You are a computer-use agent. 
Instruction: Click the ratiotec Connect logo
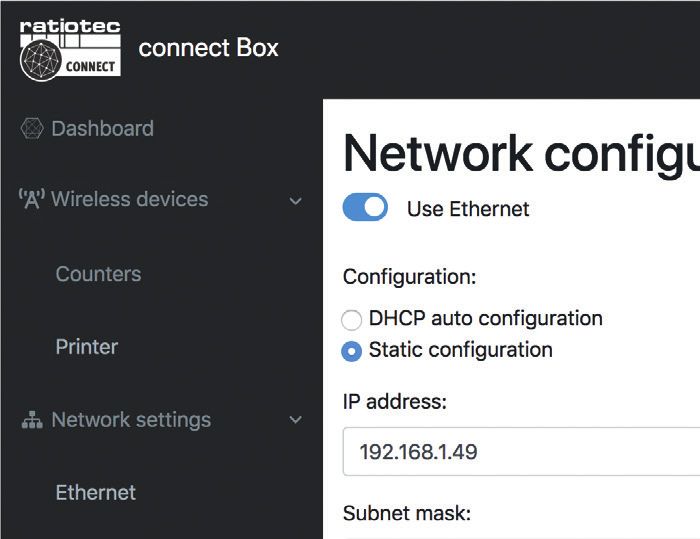click(x=70, y=50)
